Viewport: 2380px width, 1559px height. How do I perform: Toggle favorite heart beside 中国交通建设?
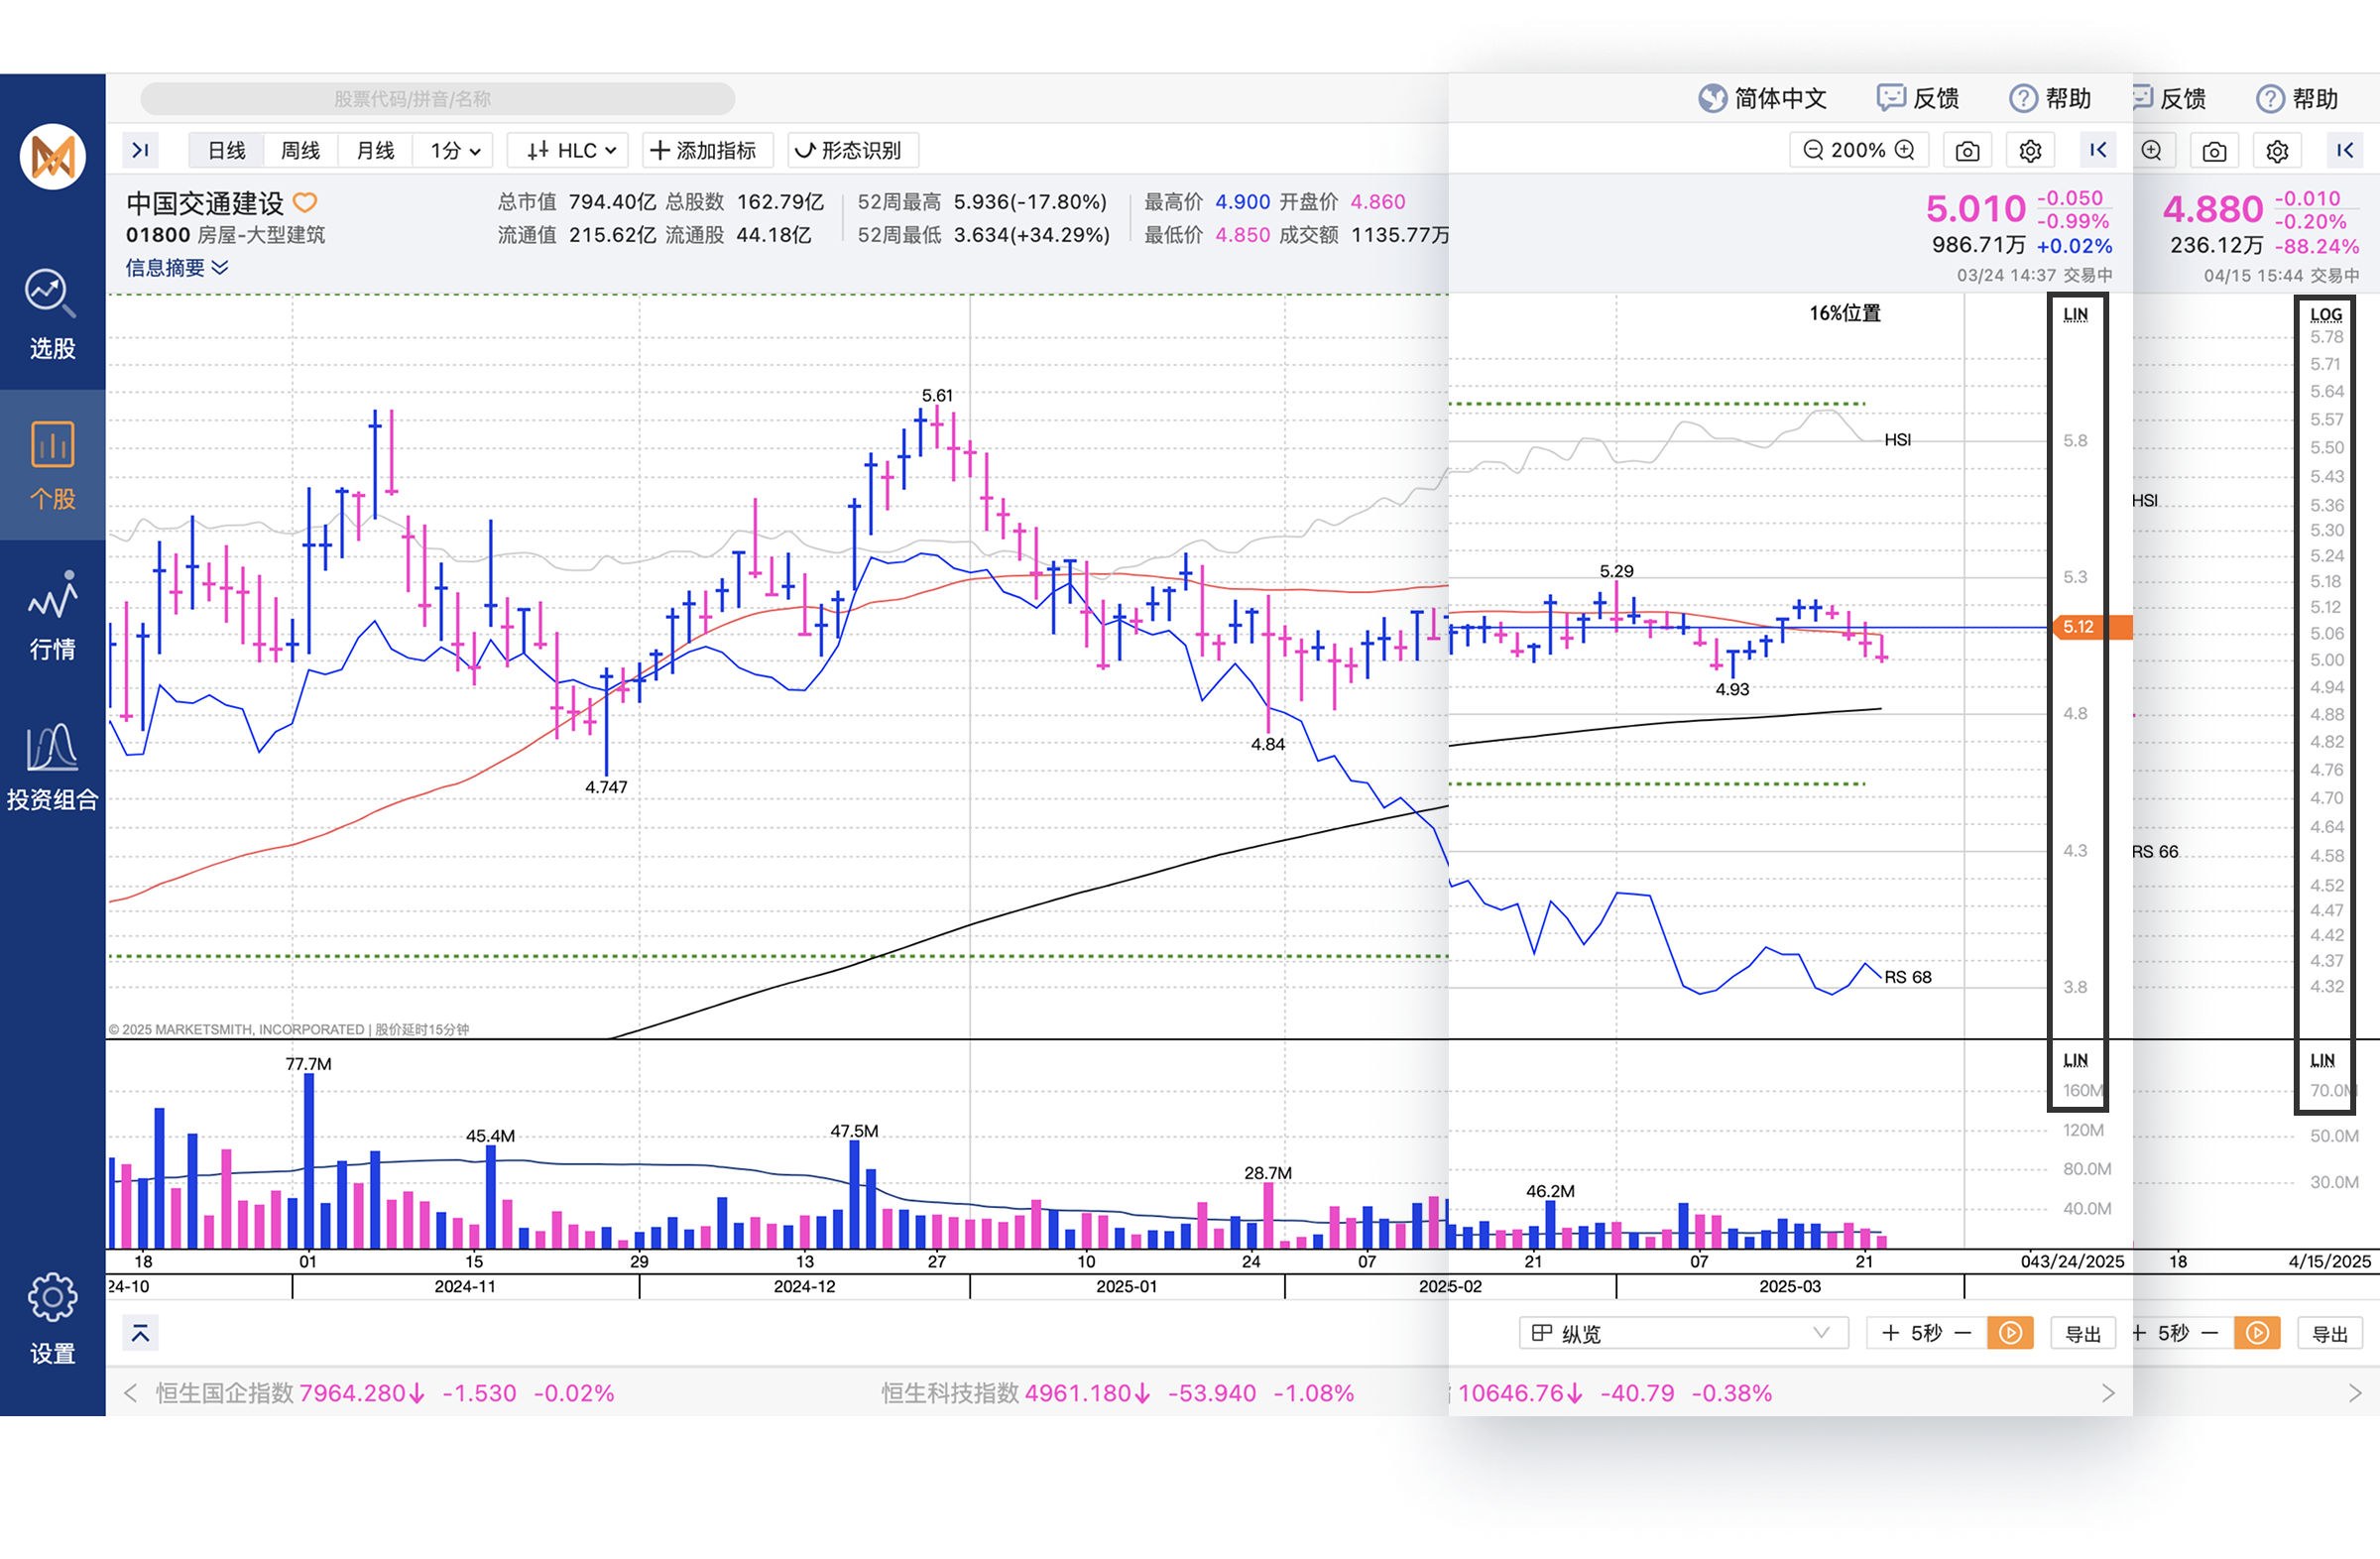coord(305,203)
